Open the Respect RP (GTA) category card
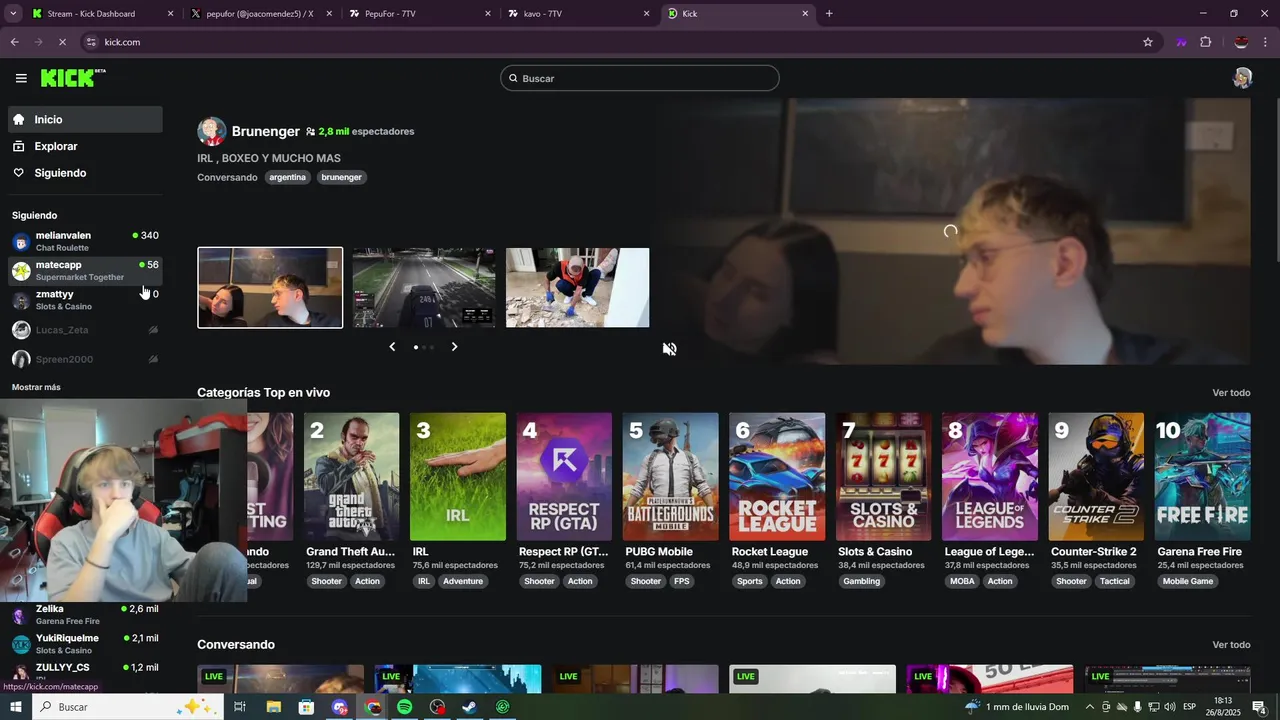The height and width of the screenshot is (720, 1280). click(x=564, y=477)
